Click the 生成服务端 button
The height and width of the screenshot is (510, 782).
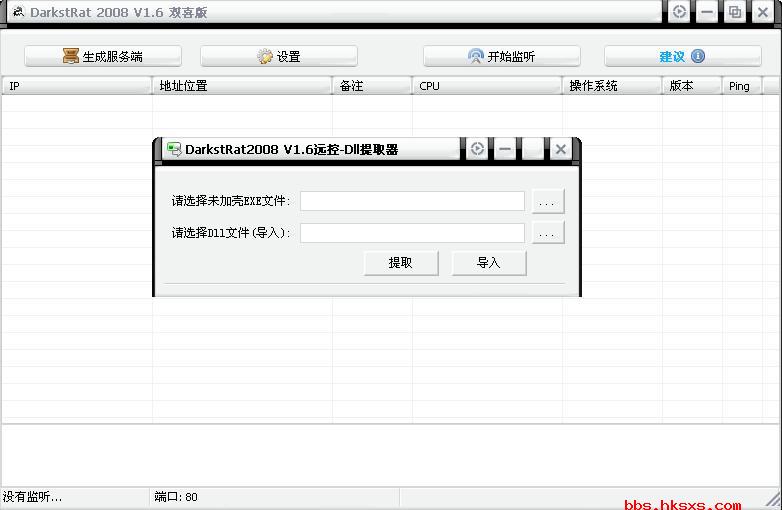click(x=103, y=56)
